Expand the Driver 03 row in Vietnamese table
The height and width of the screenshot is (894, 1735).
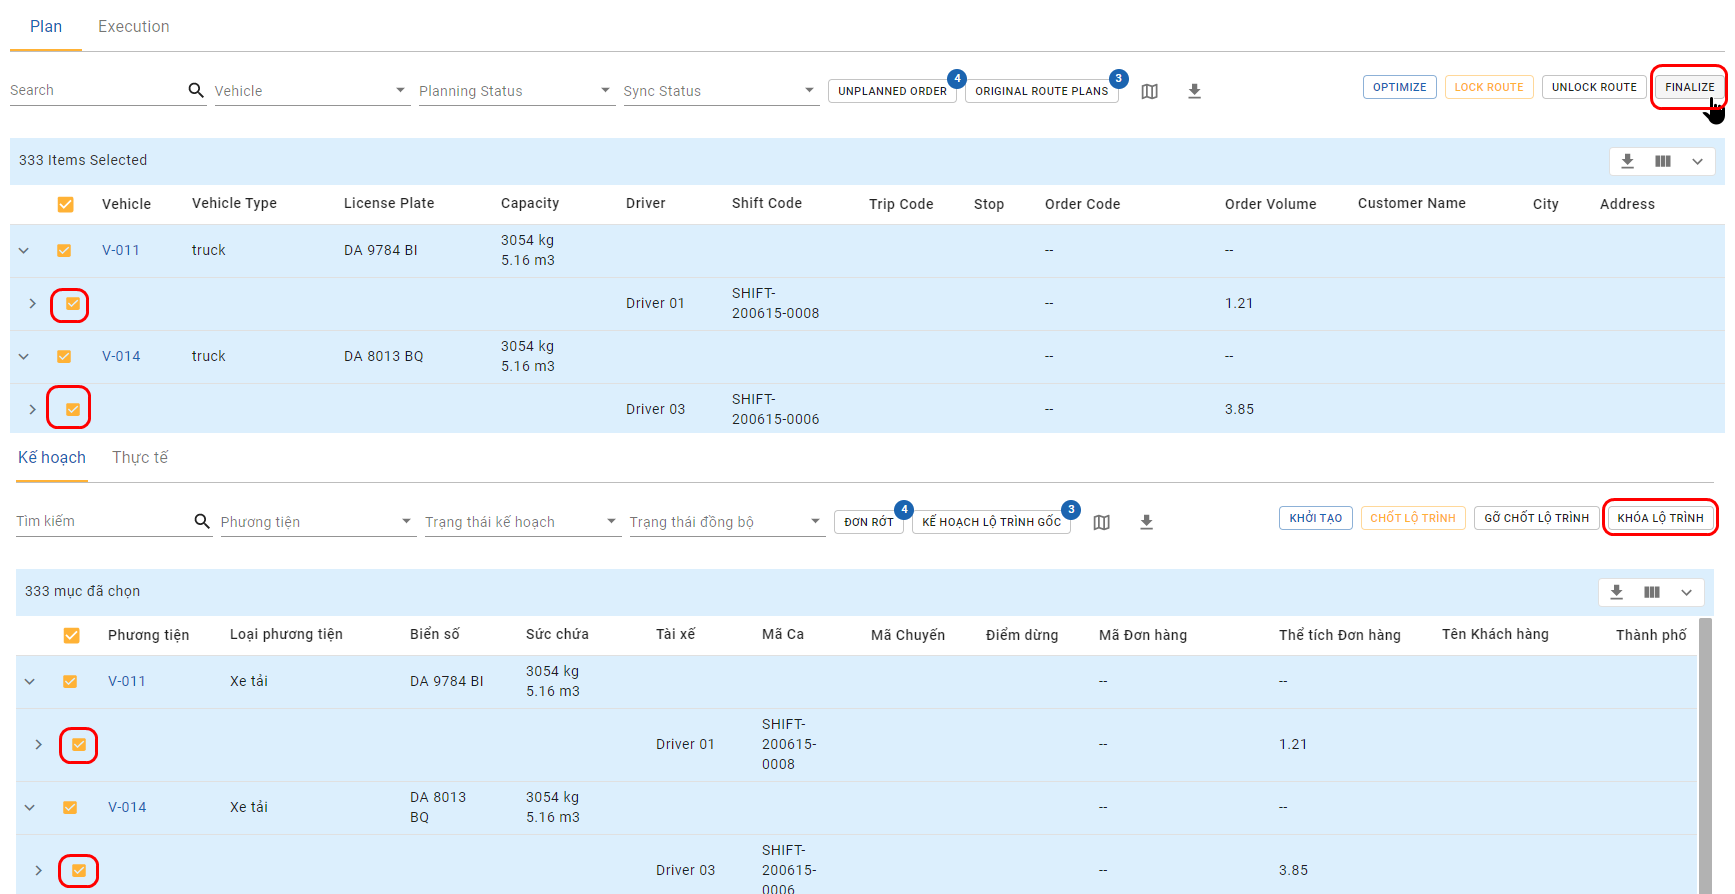[x=38, y=870]
